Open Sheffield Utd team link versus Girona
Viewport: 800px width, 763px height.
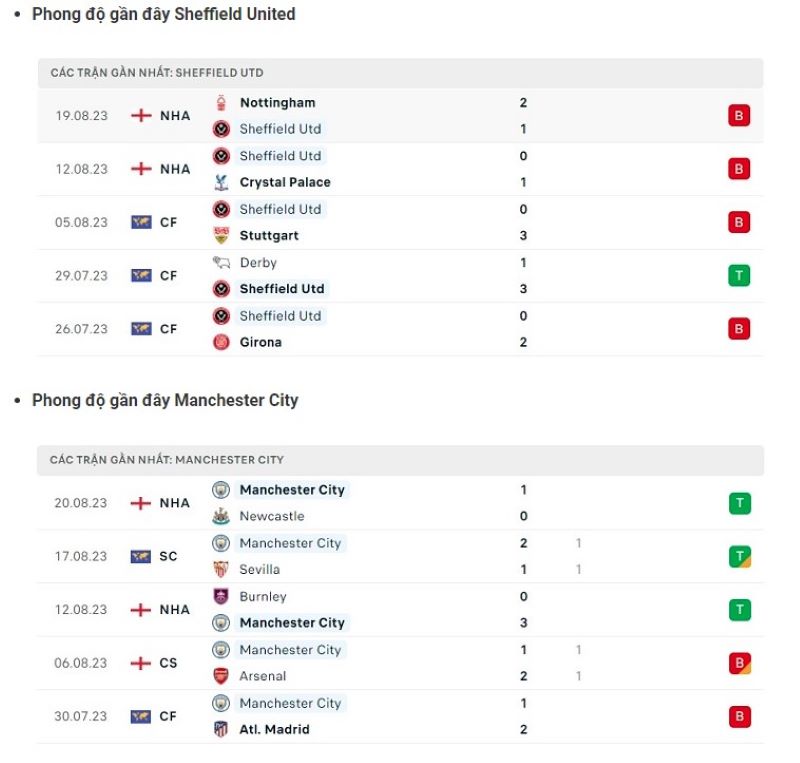[280, 316]
